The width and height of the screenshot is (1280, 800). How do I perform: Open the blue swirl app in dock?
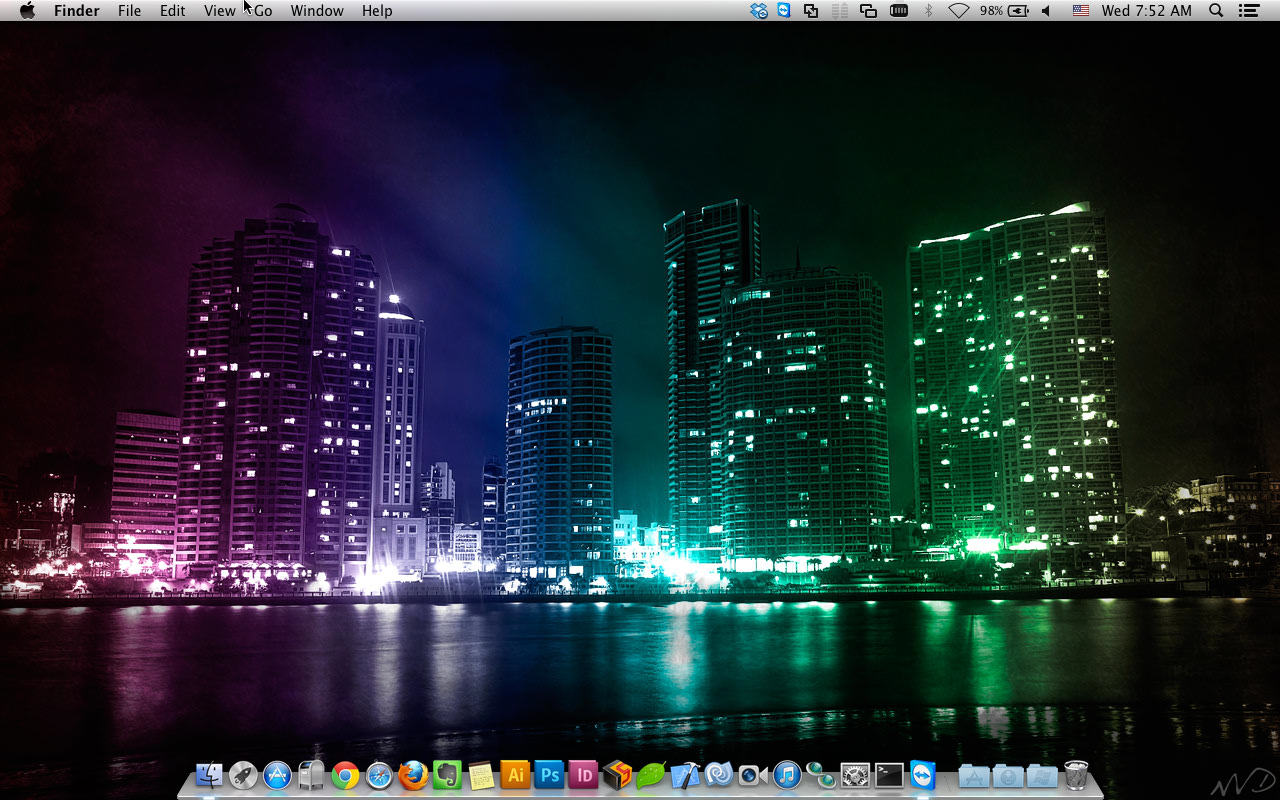(719, 775)
